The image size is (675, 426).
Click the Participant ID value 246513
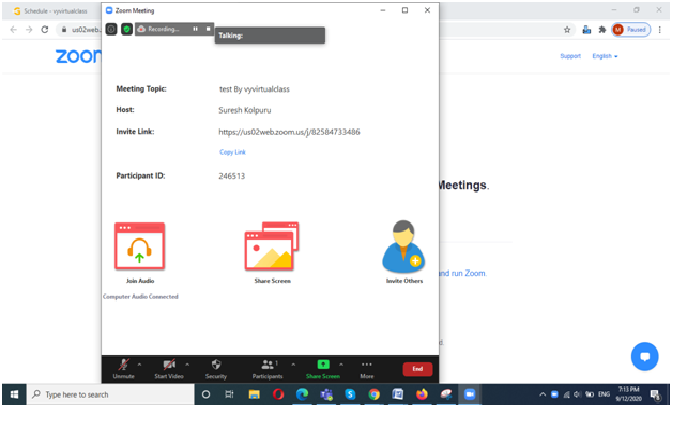point(232,176)
